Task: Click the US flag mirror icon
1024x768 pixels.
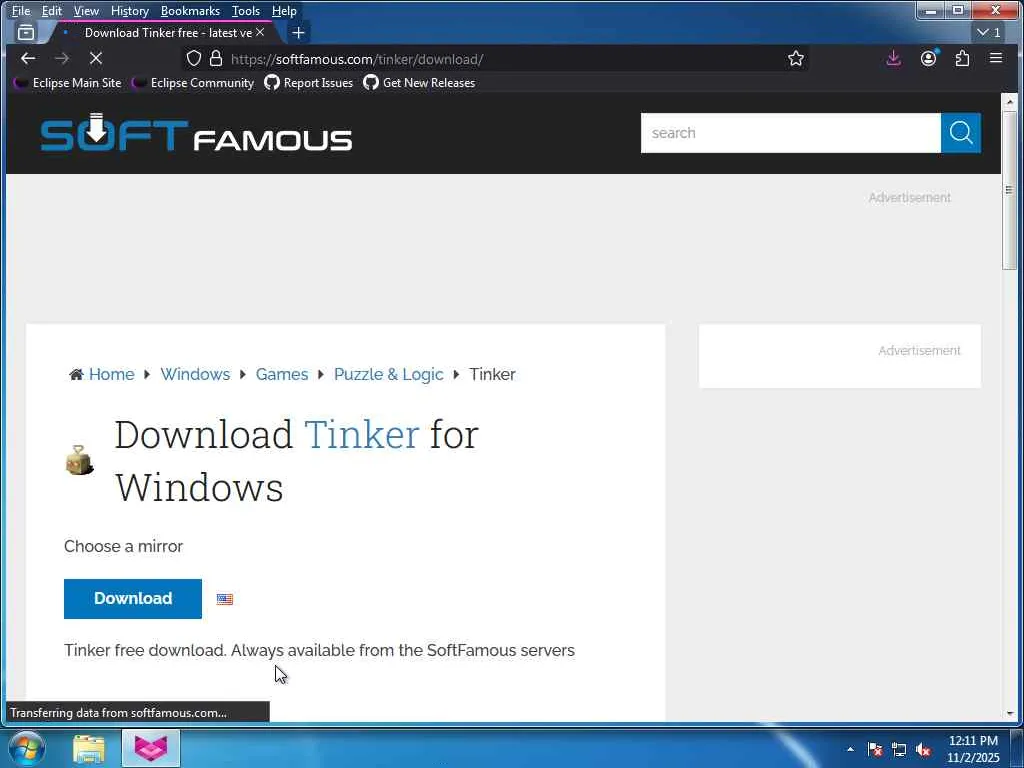Action: coord(225,600)
